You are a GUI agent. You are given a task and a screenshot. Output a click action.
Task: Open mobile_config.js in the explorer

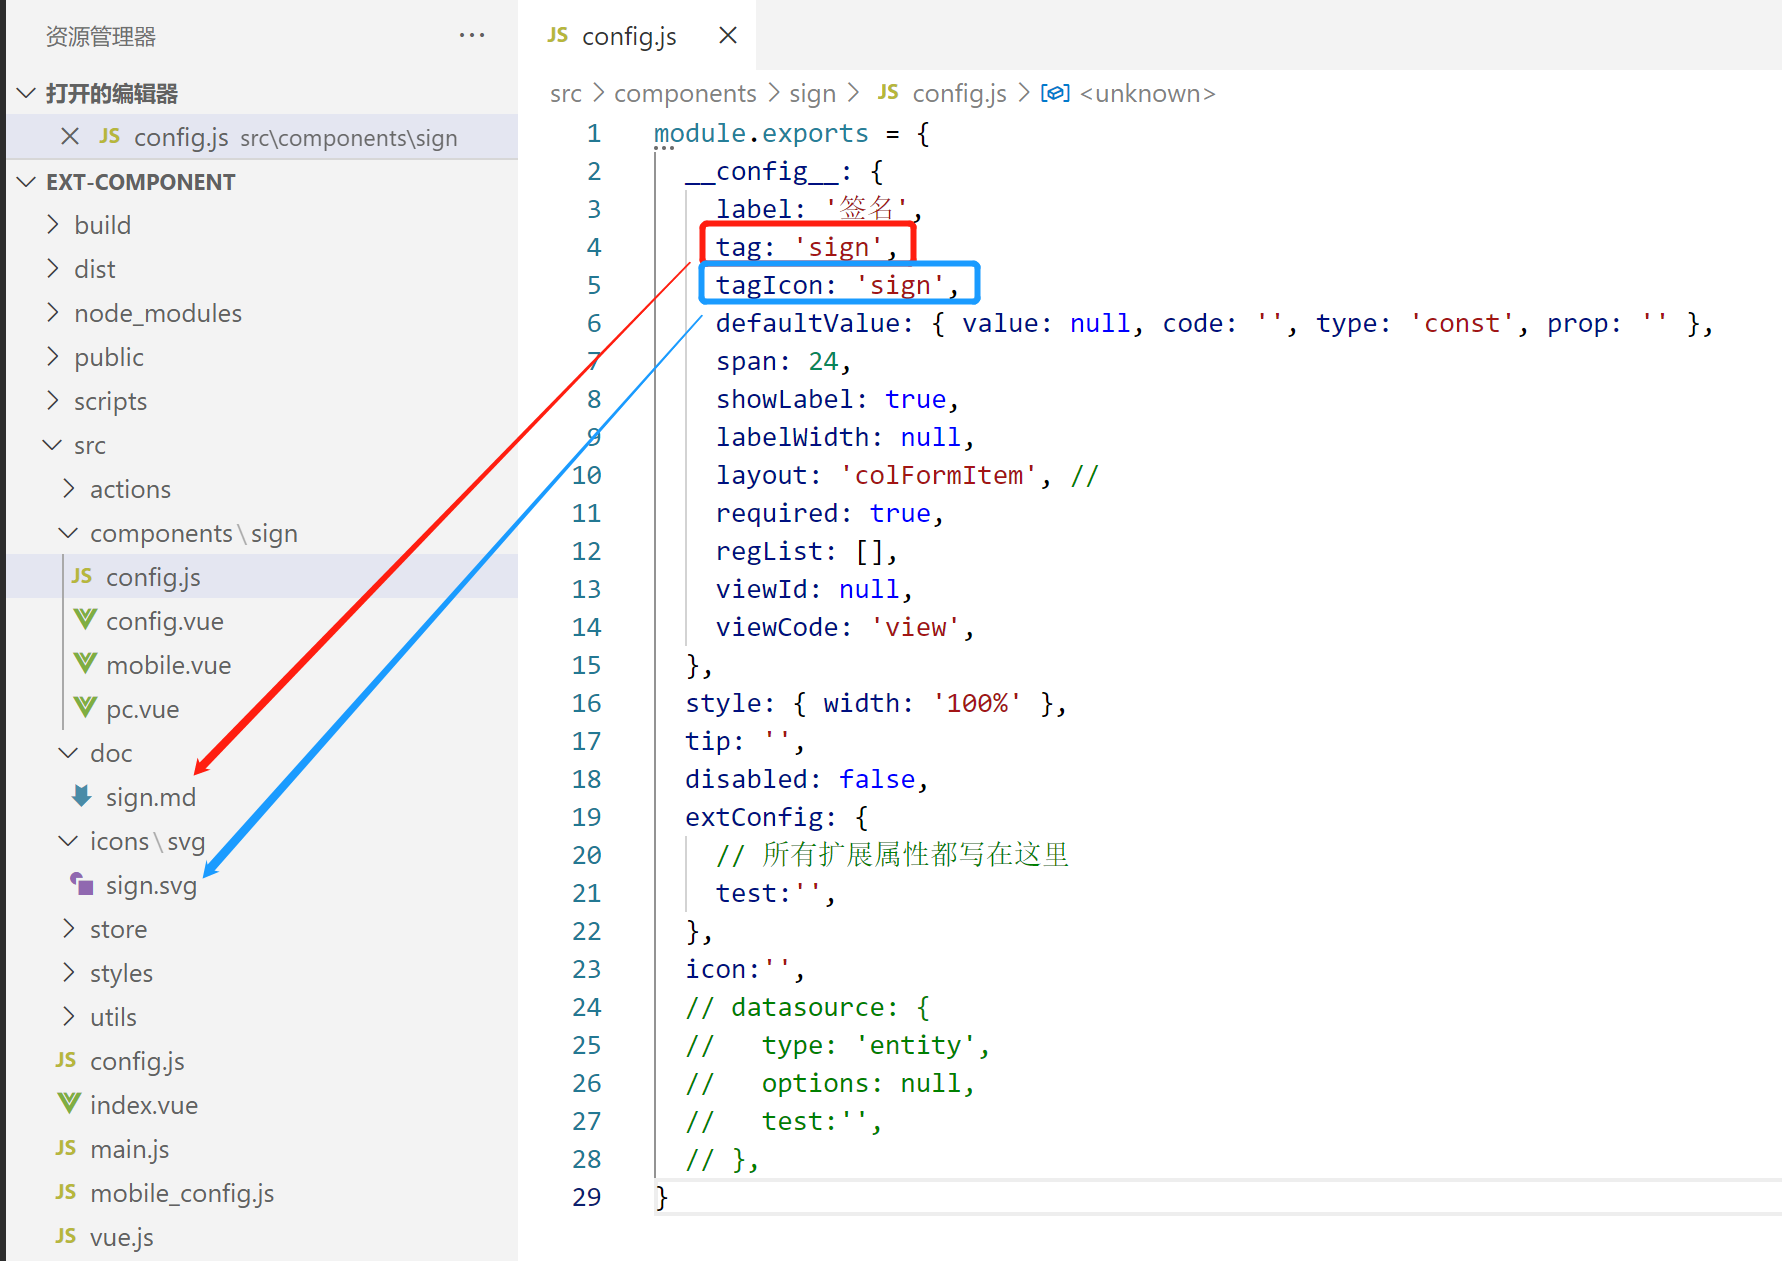(x=181, y=1193)
